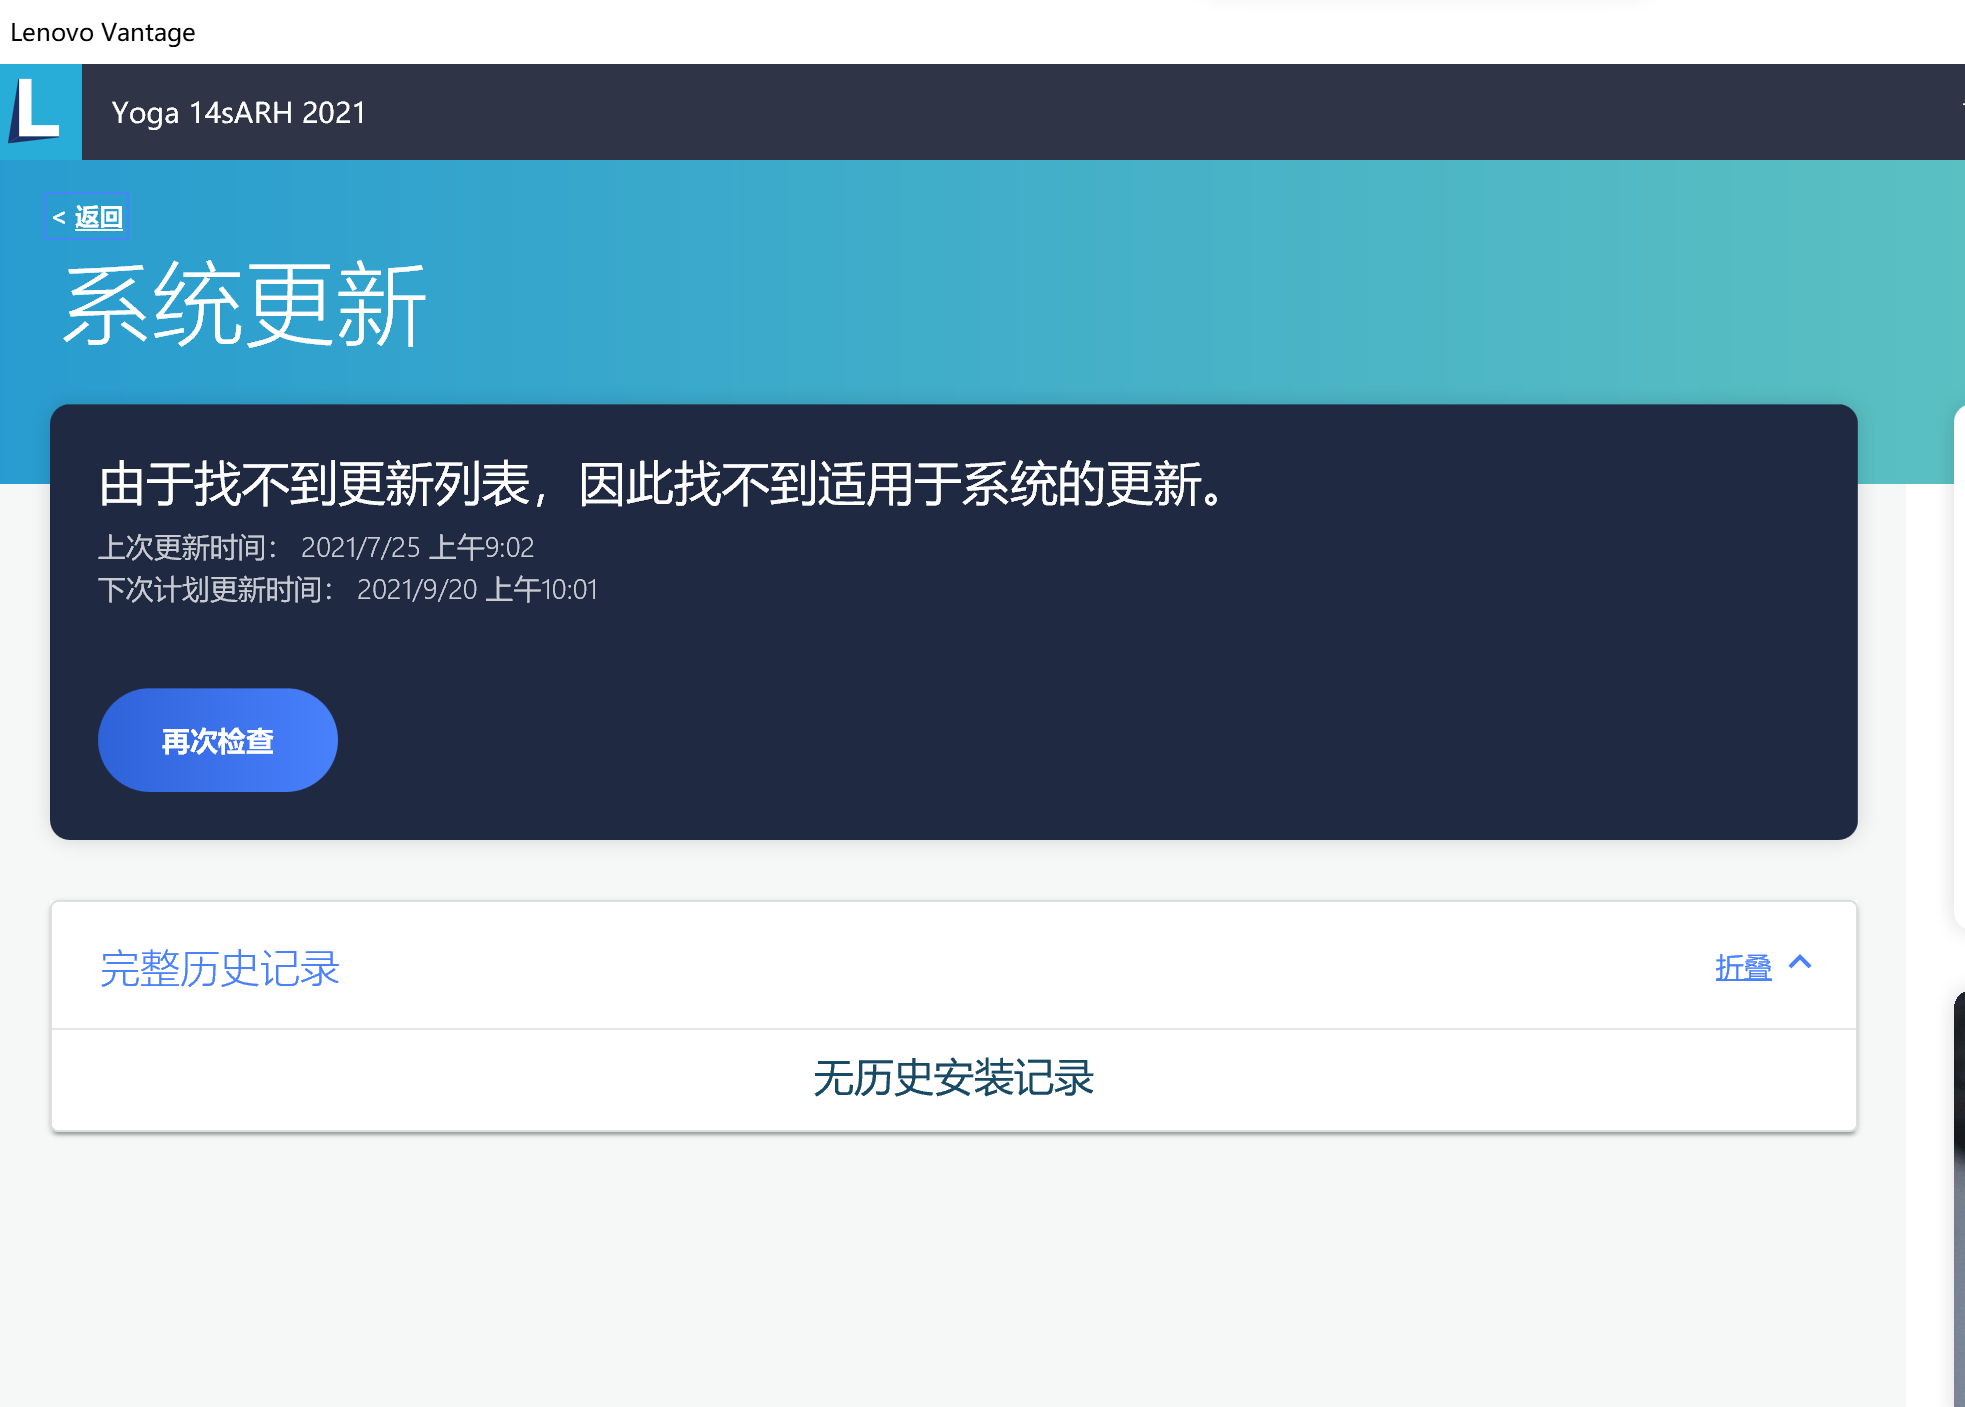Click the next scheduled update 2021/9/20 上午10:01
1965x1407 pixels.
click(477, 589)
